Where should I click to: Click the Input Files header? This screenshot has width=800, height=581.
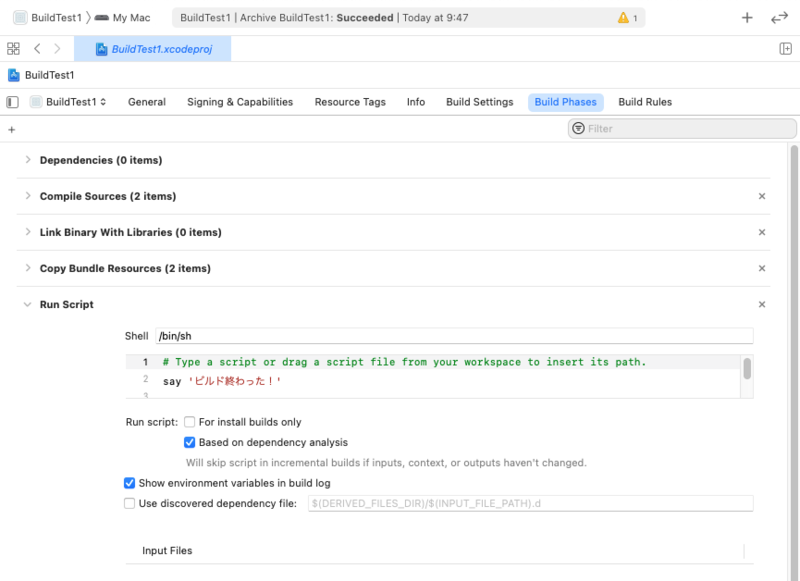167,550
